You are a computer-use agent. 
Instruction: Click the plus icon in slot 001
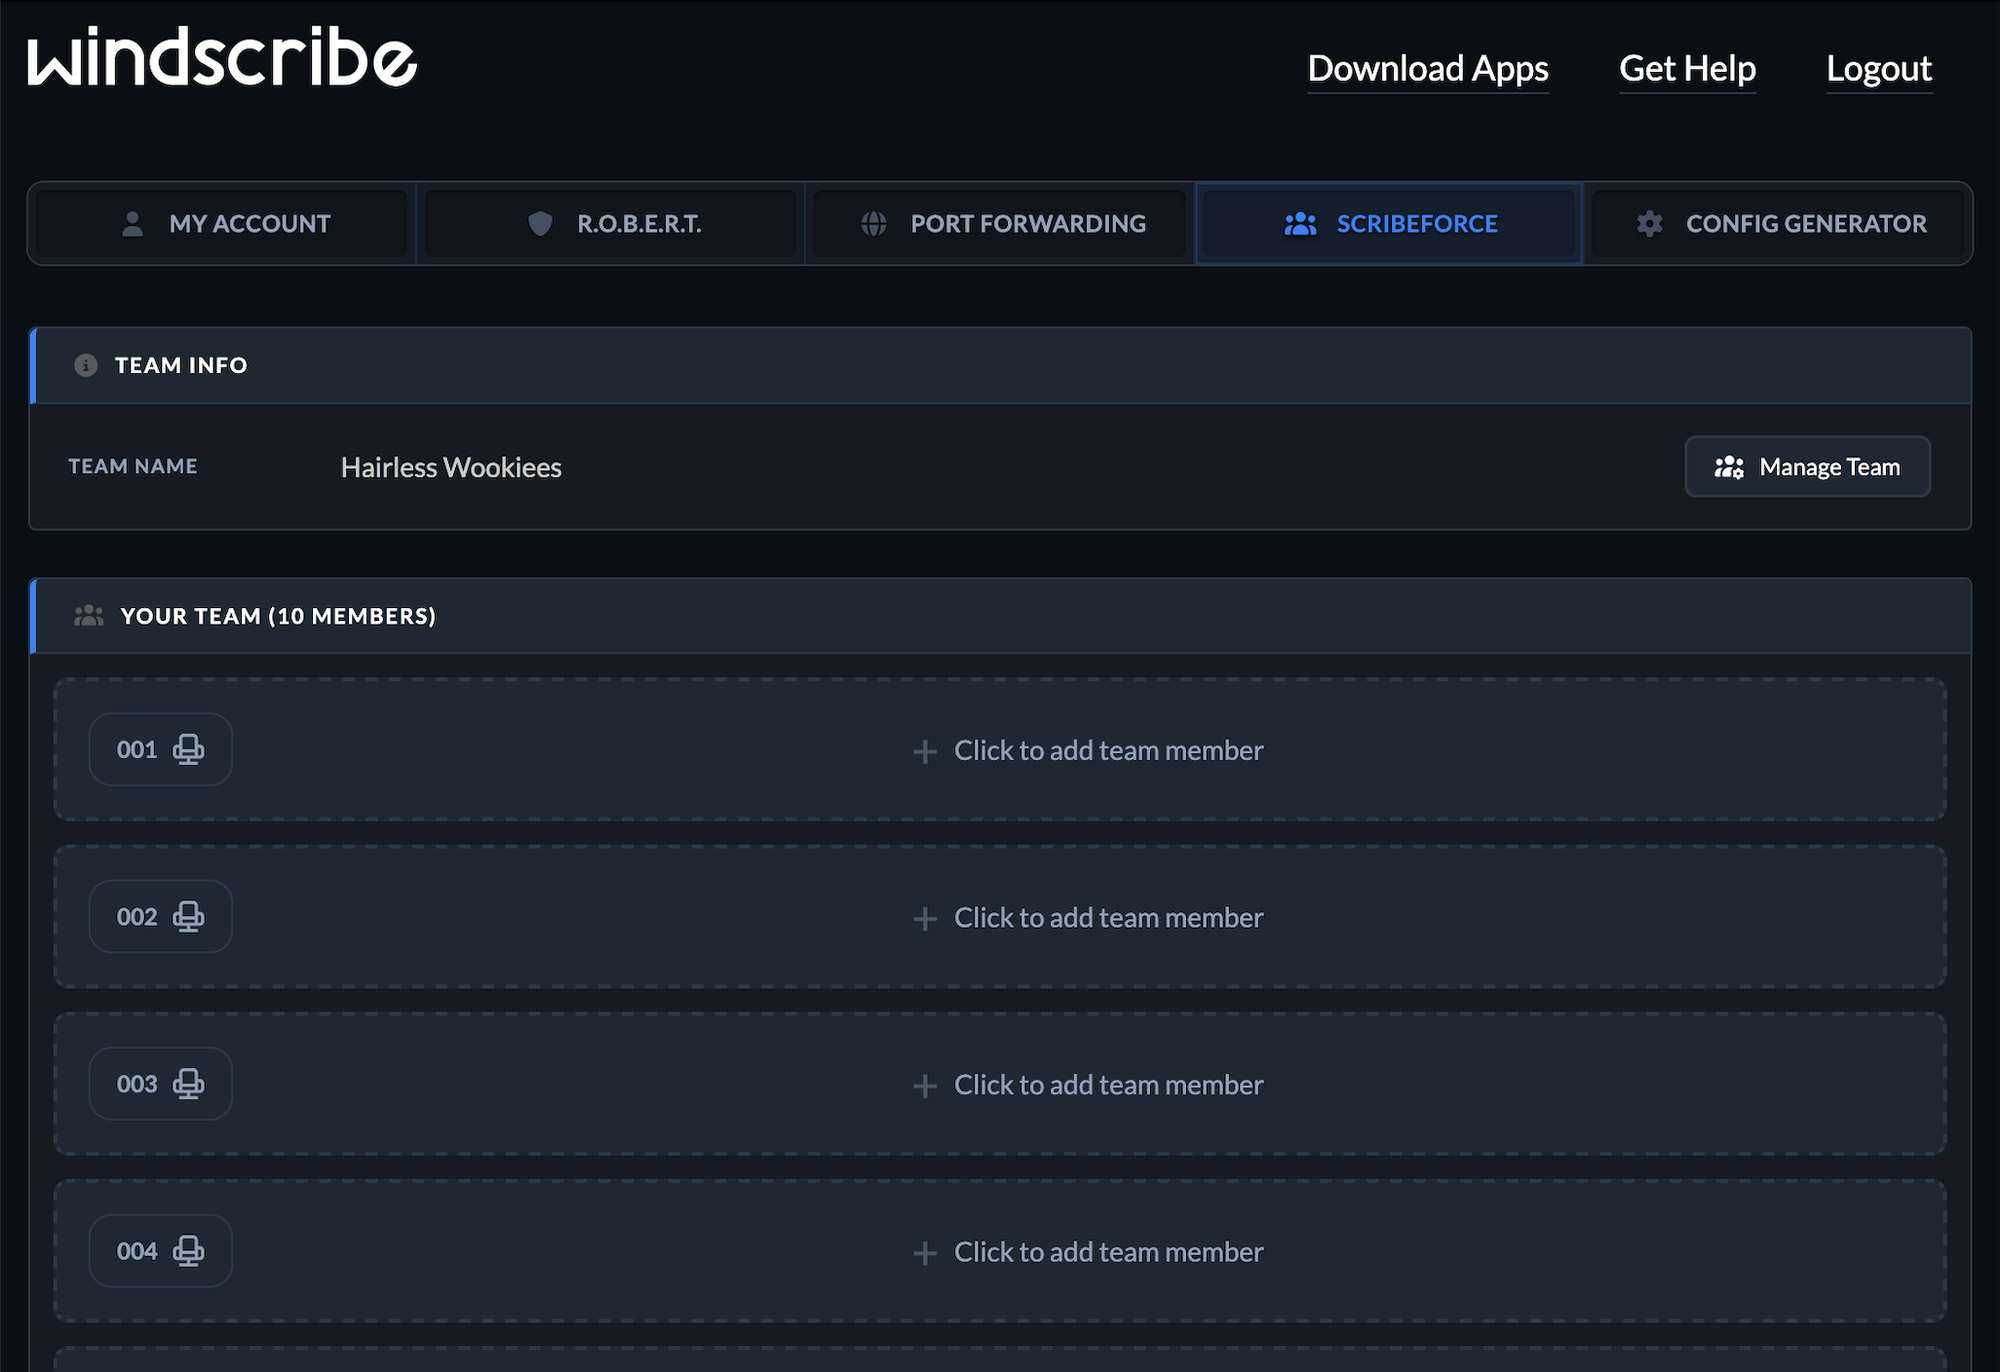(925, 751)
